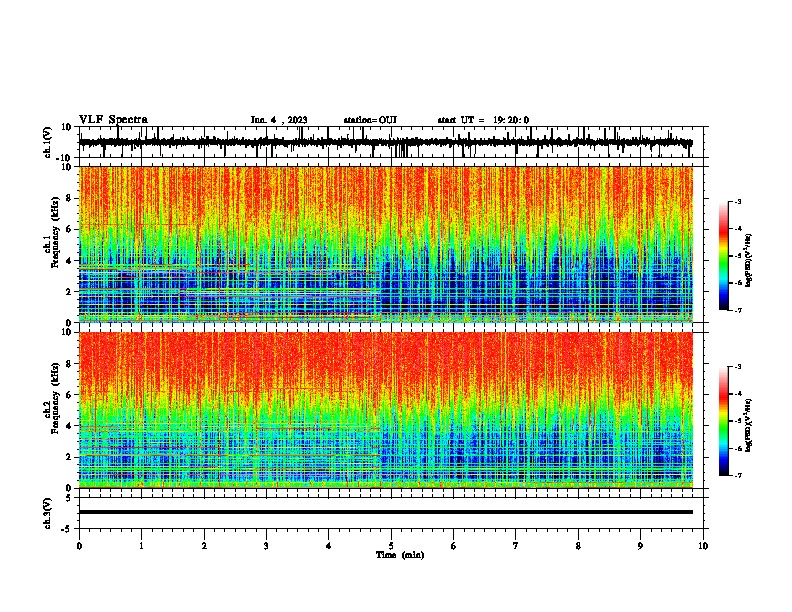
Task: Click the date text "Jan. 4, 2023"
Action: [279, 120]
